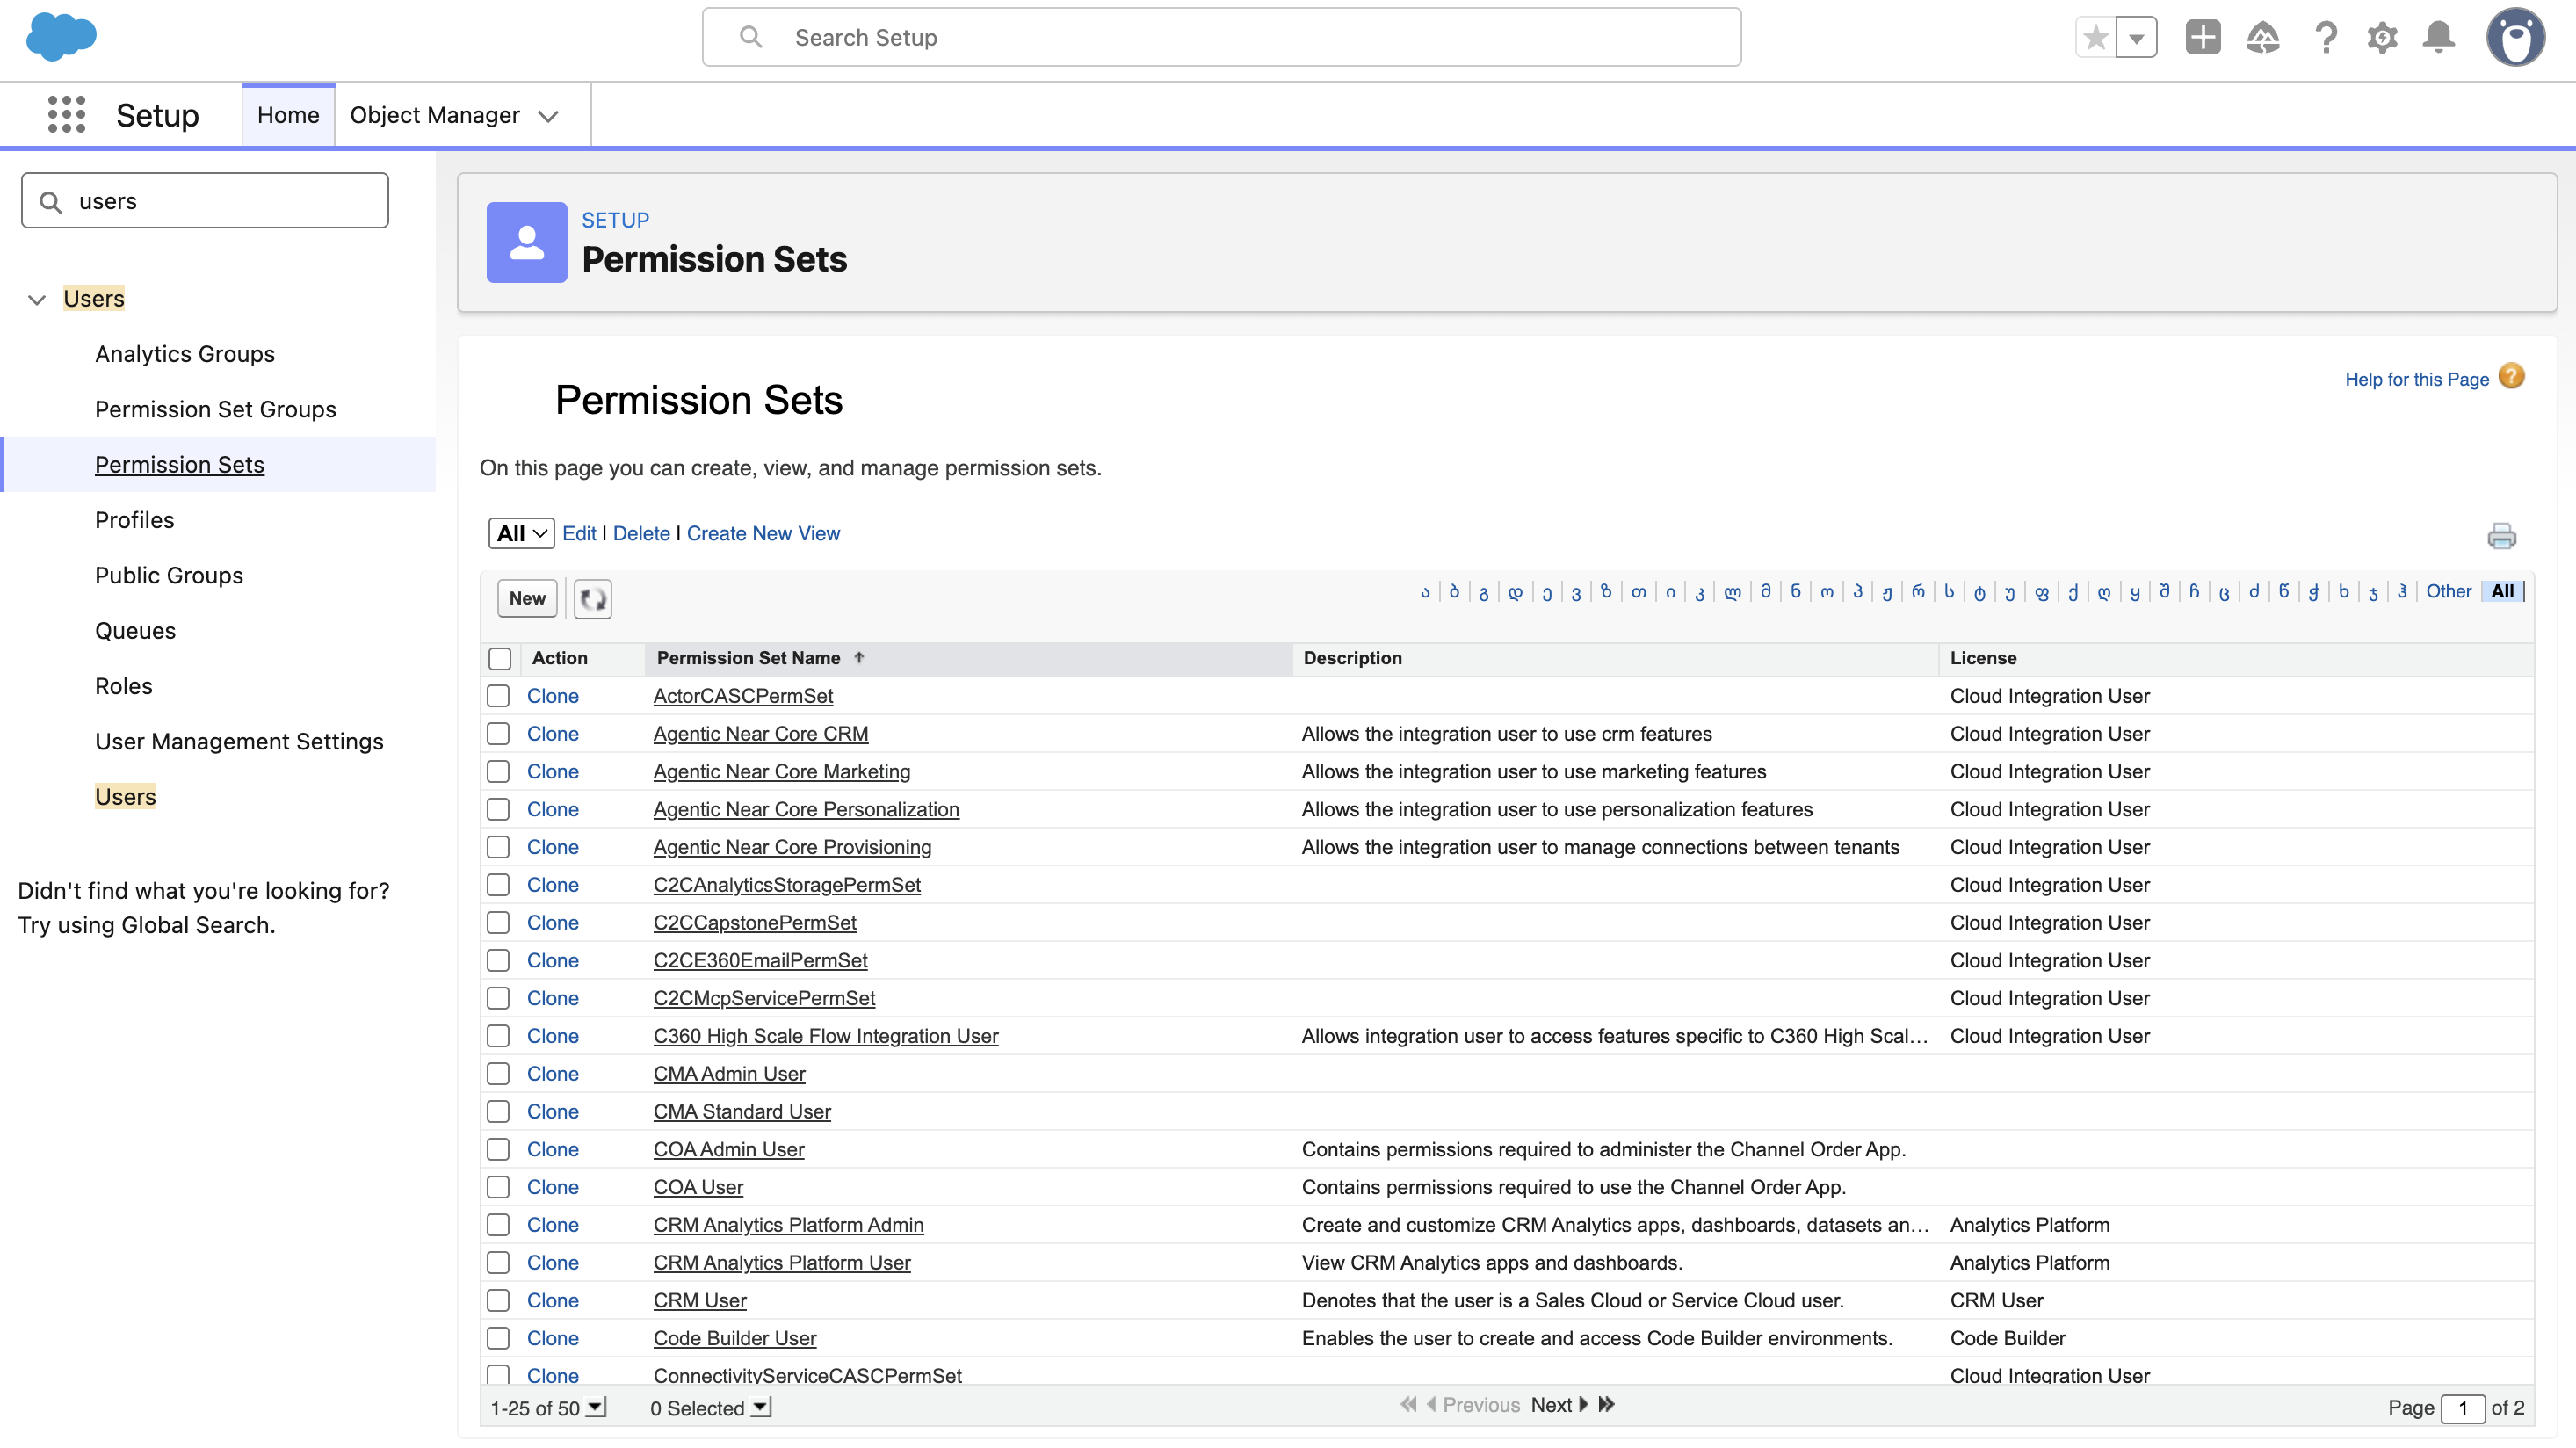This screenshot has height=1448, width=2576.
Task: Sort by Permission Set Name arrow
Action: tap(859, 658)
